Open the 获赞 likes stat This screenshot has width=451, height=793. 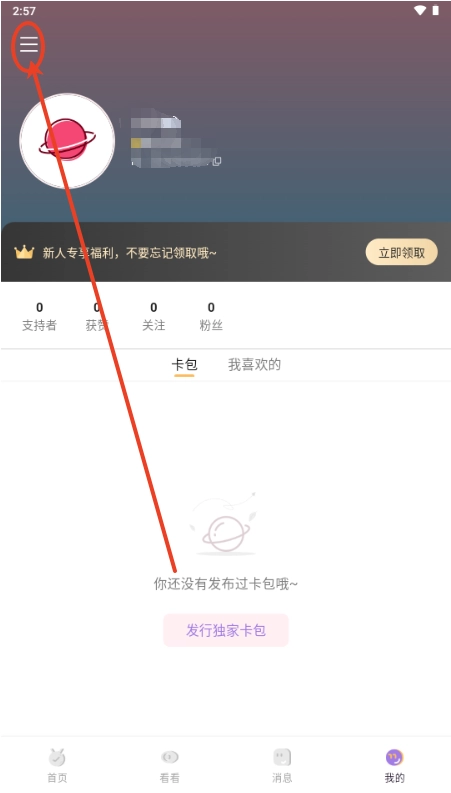(x=97, y=317)
